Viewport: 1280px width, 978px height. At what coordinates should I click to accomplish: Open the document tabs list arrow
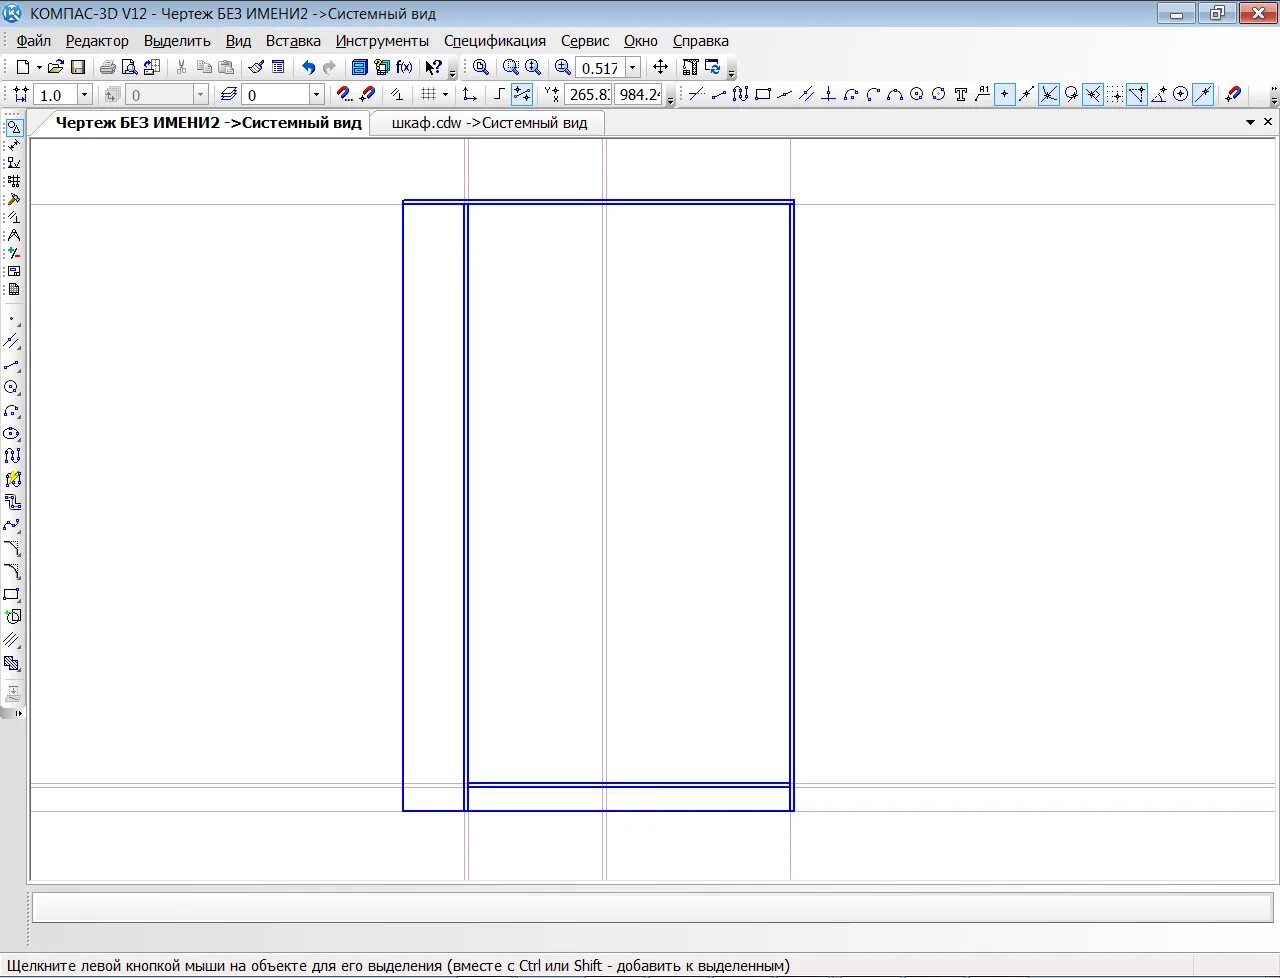(x=1250, y=122)
